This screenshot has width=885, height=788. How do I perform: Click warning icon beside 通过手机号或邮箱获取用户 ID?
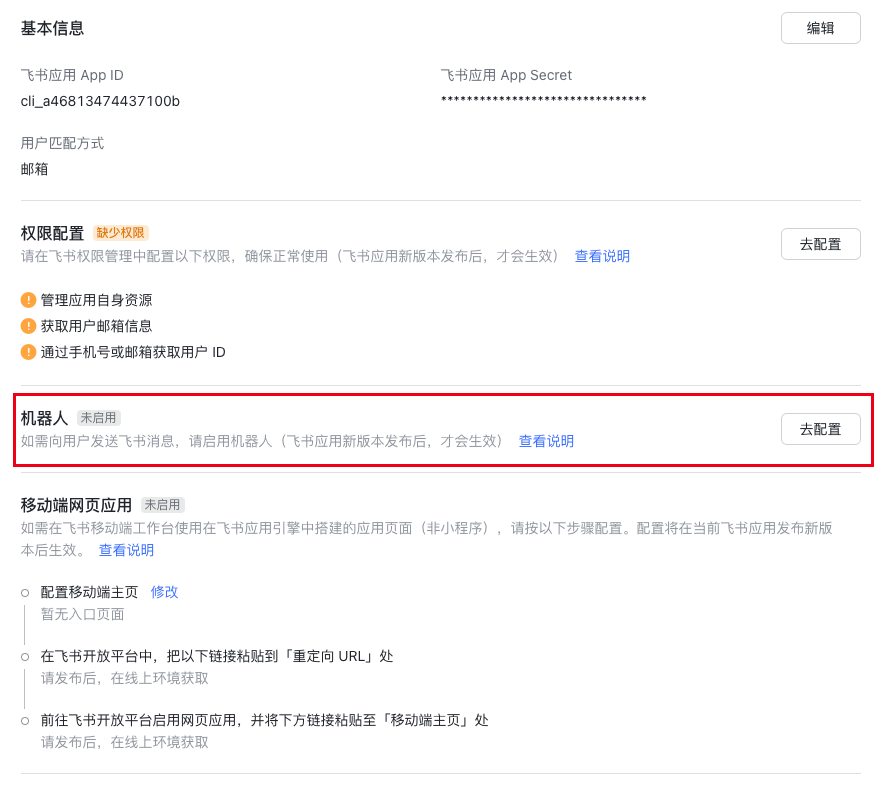point(28,352)
